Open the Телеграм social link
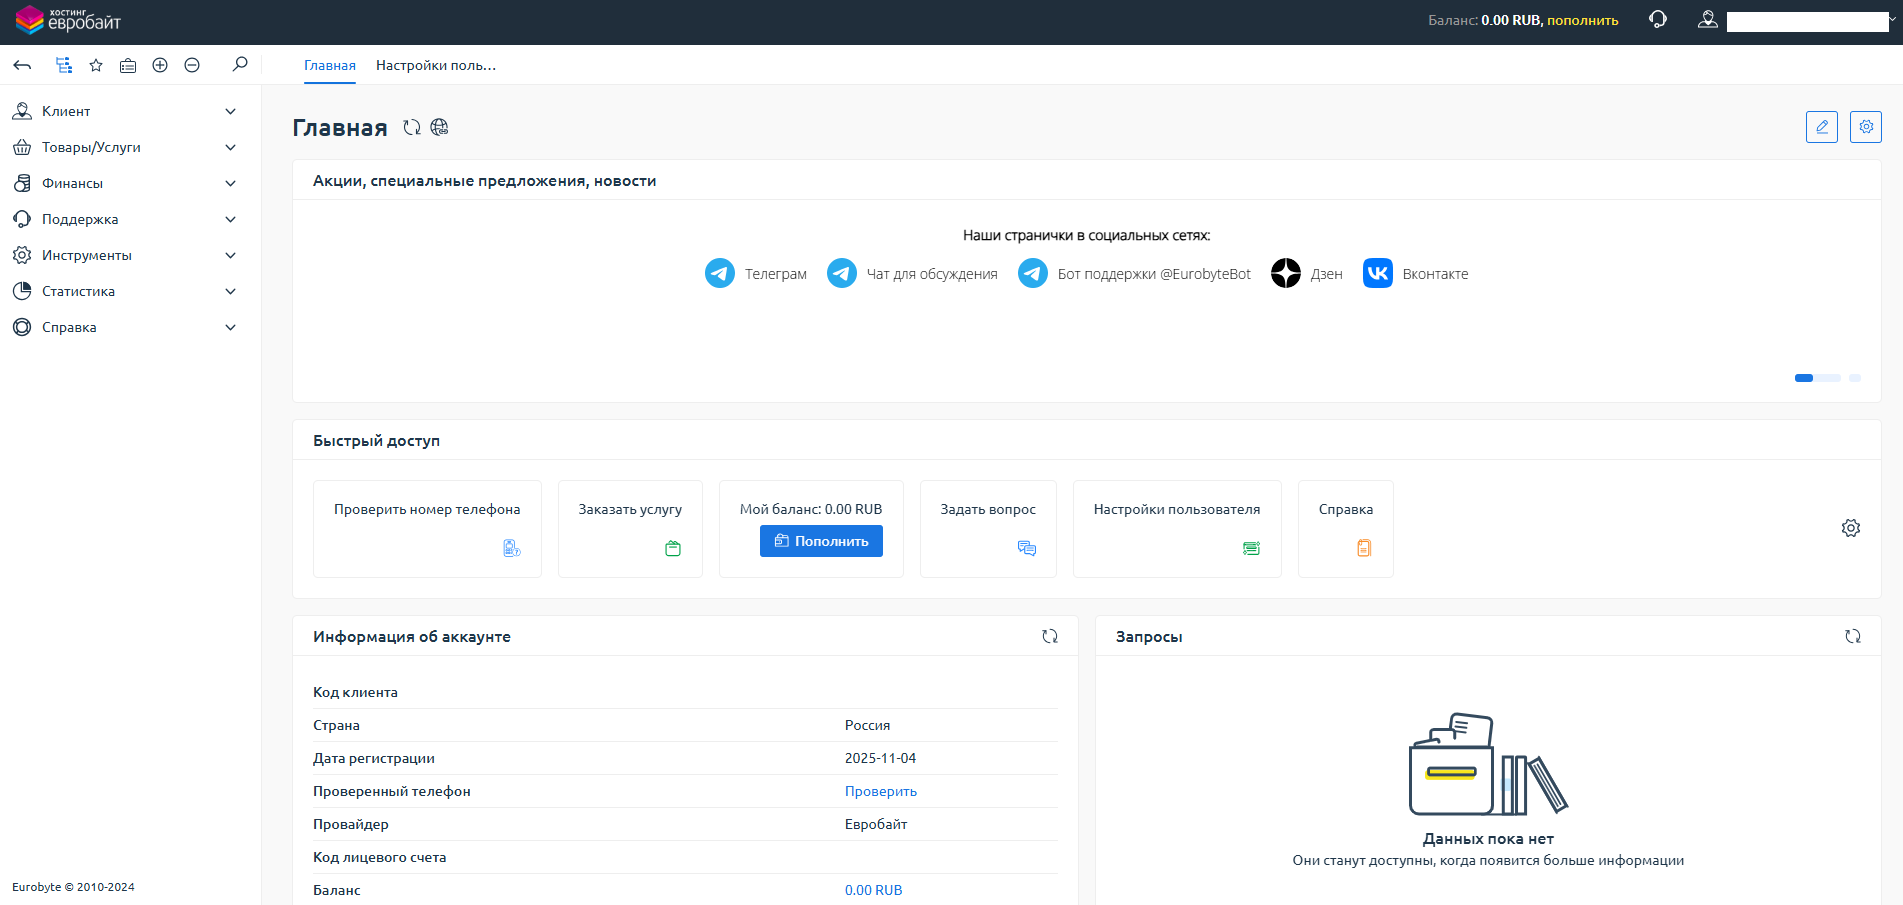 (756, 273)
